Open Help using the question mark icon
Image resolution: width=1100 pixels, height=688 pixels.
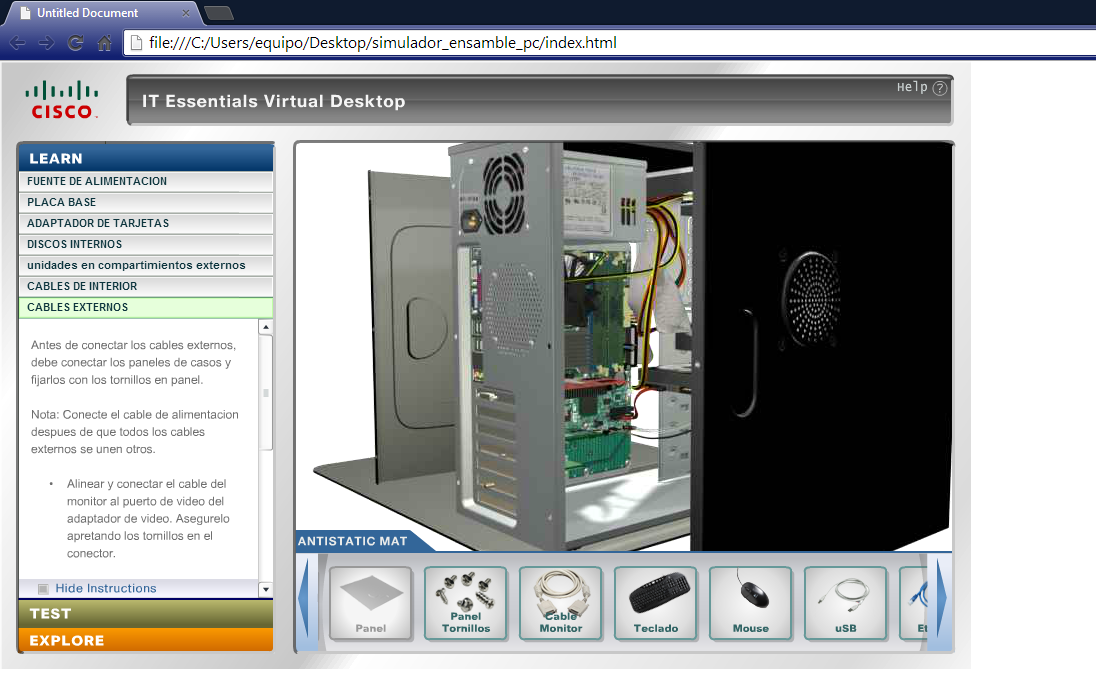coord(938,88)
